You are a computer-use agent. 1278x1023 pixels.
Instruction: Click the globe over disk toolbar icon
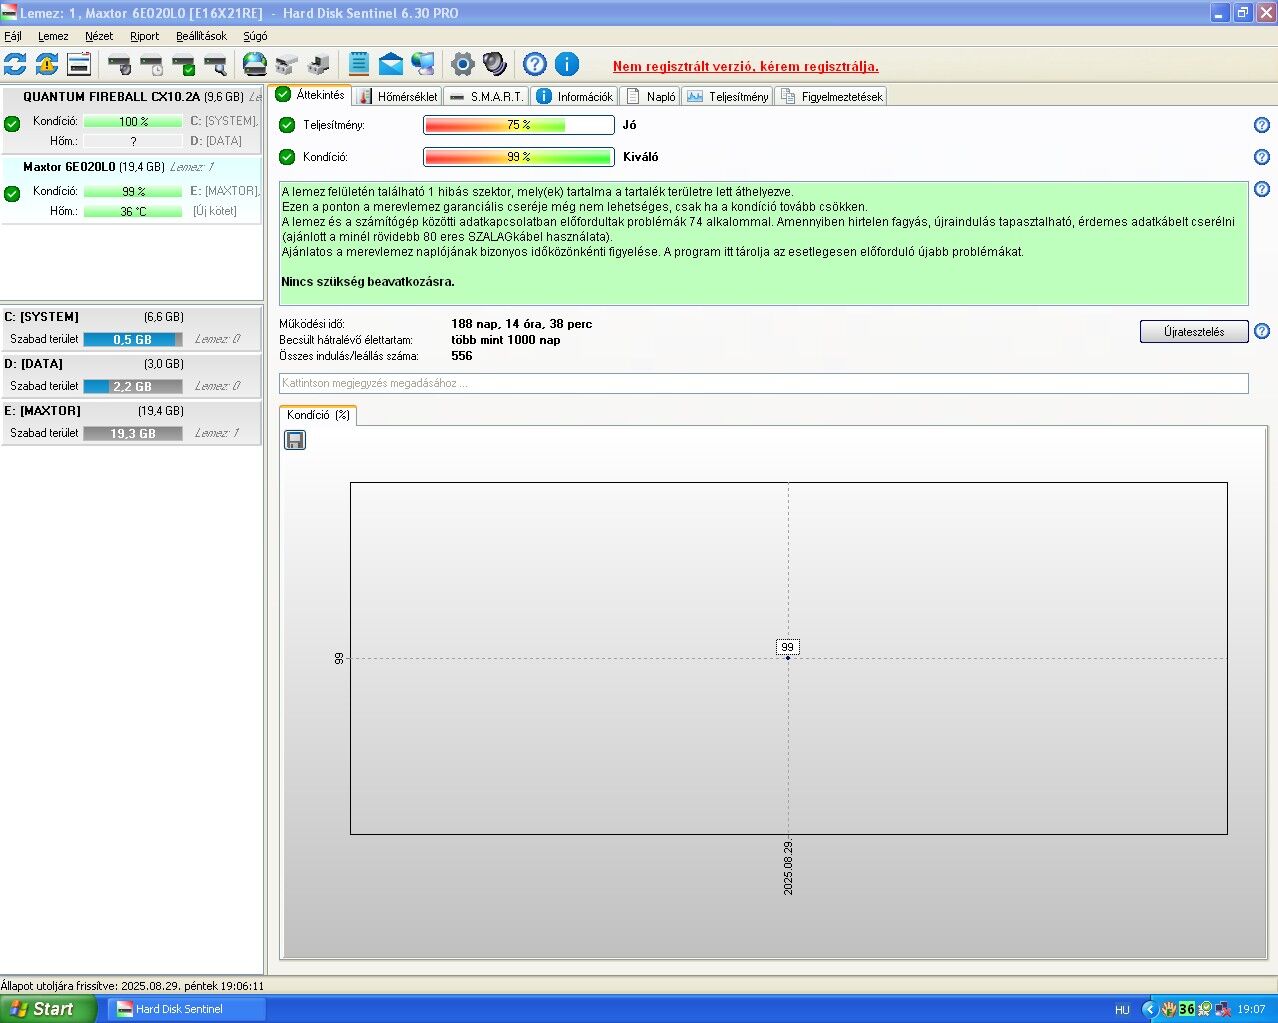click(255, 64)
